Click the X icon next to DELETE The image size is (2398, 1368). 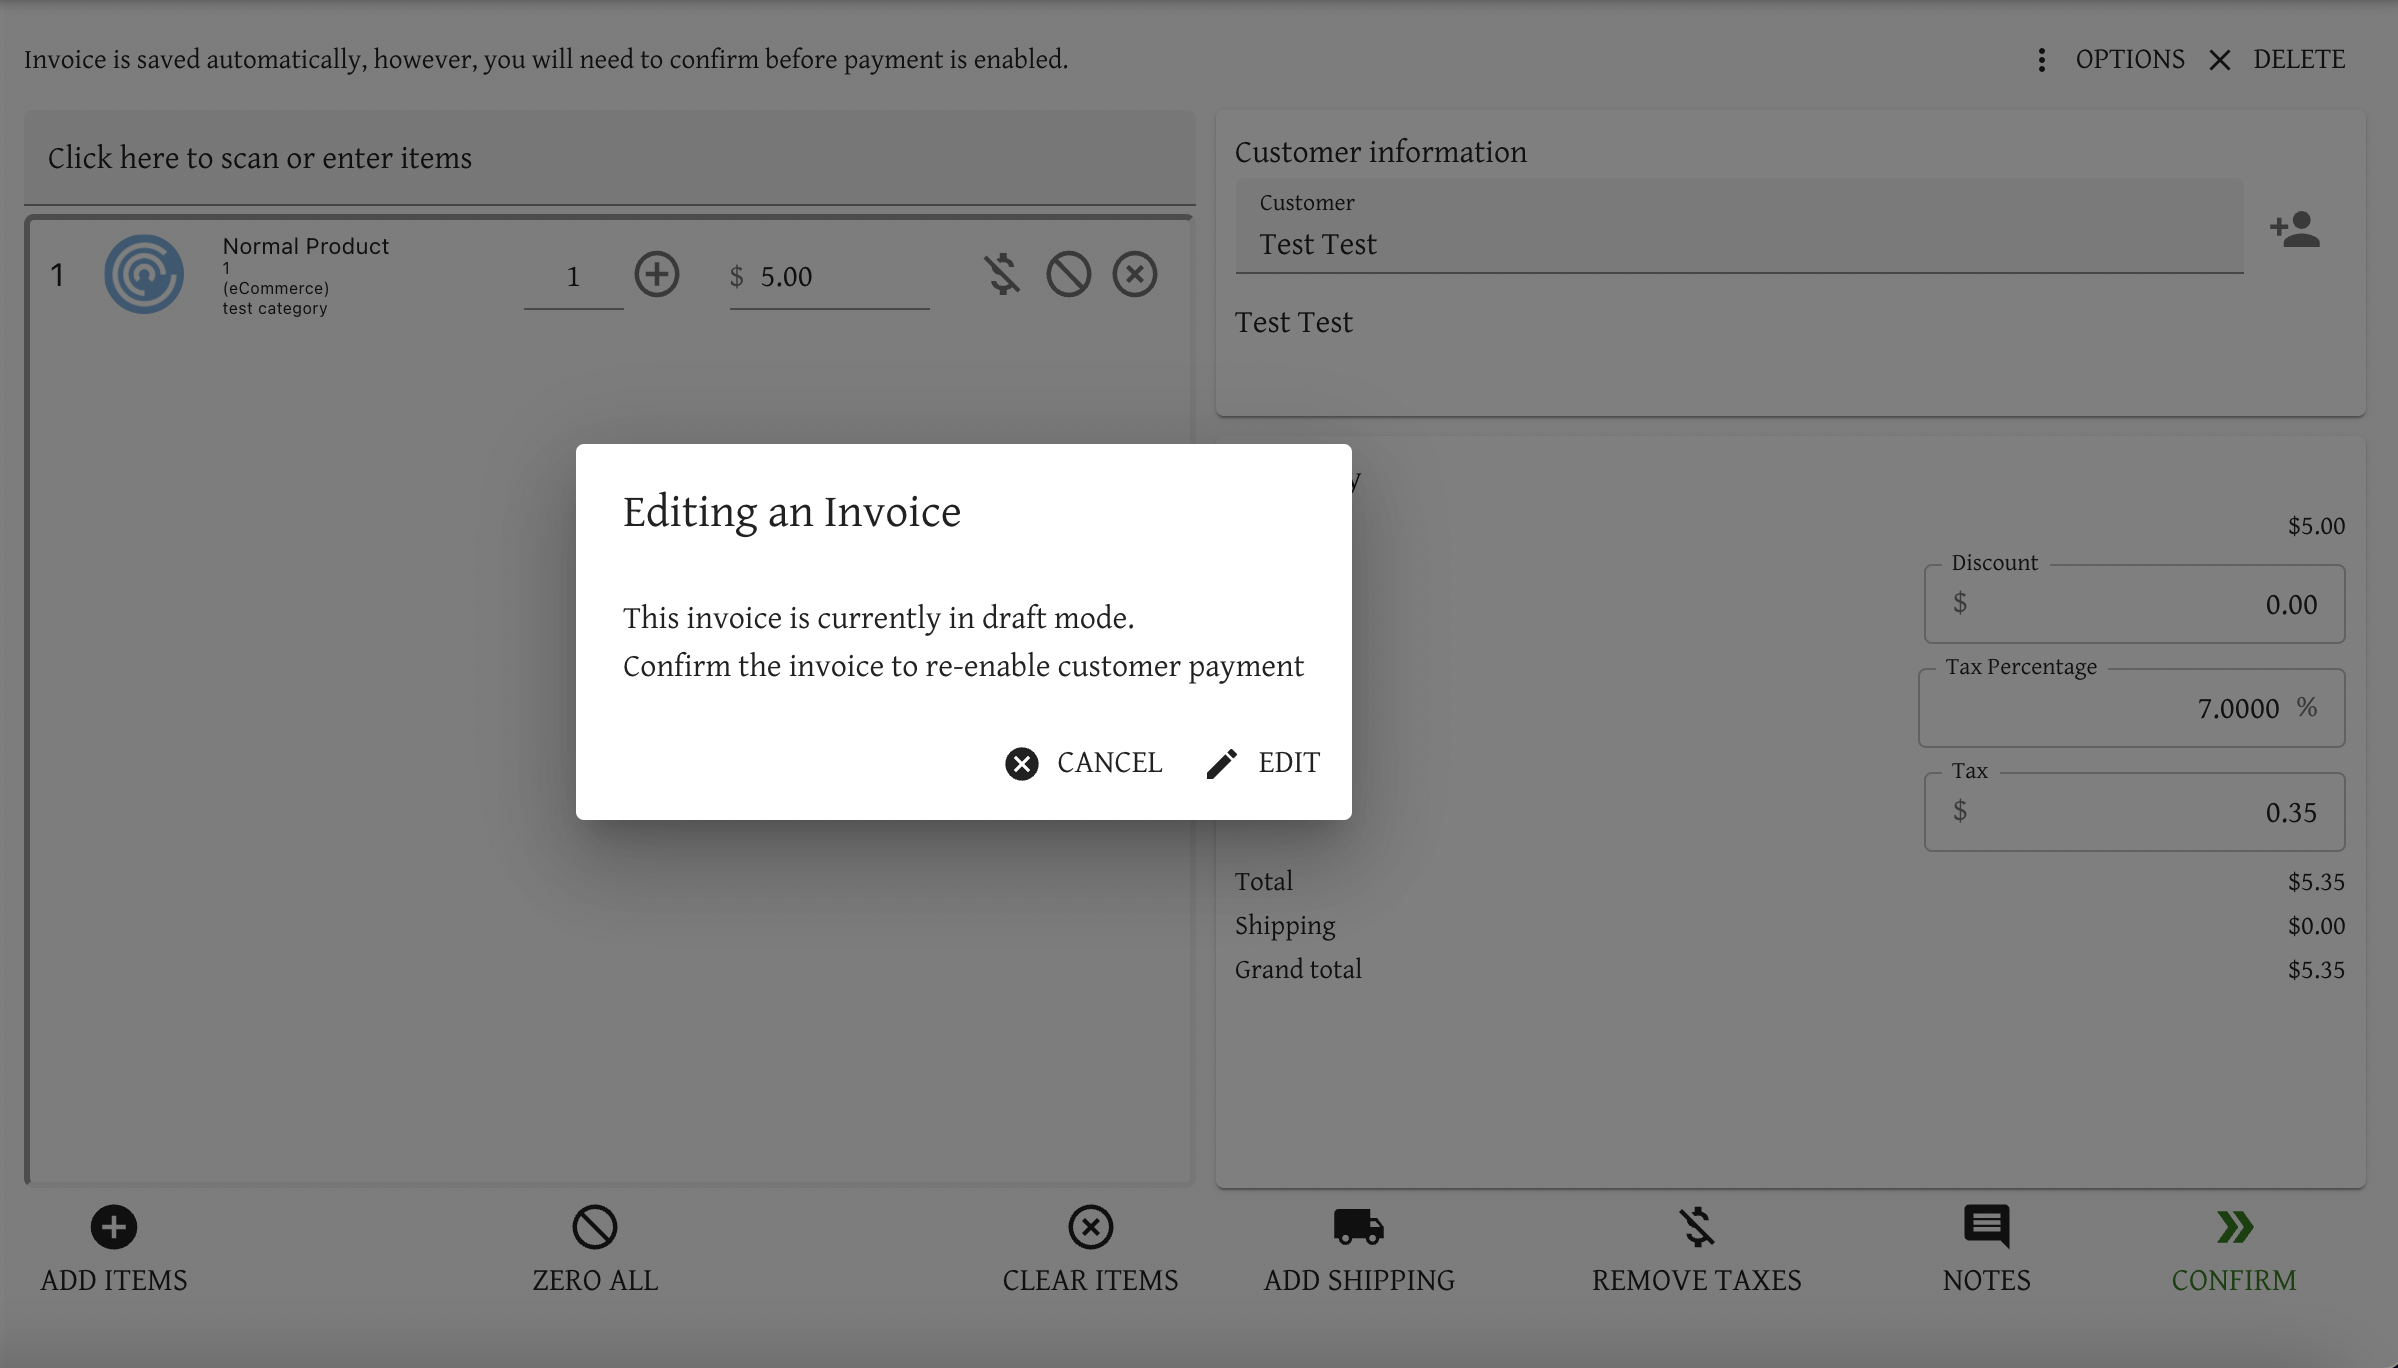coord(2220,61)
